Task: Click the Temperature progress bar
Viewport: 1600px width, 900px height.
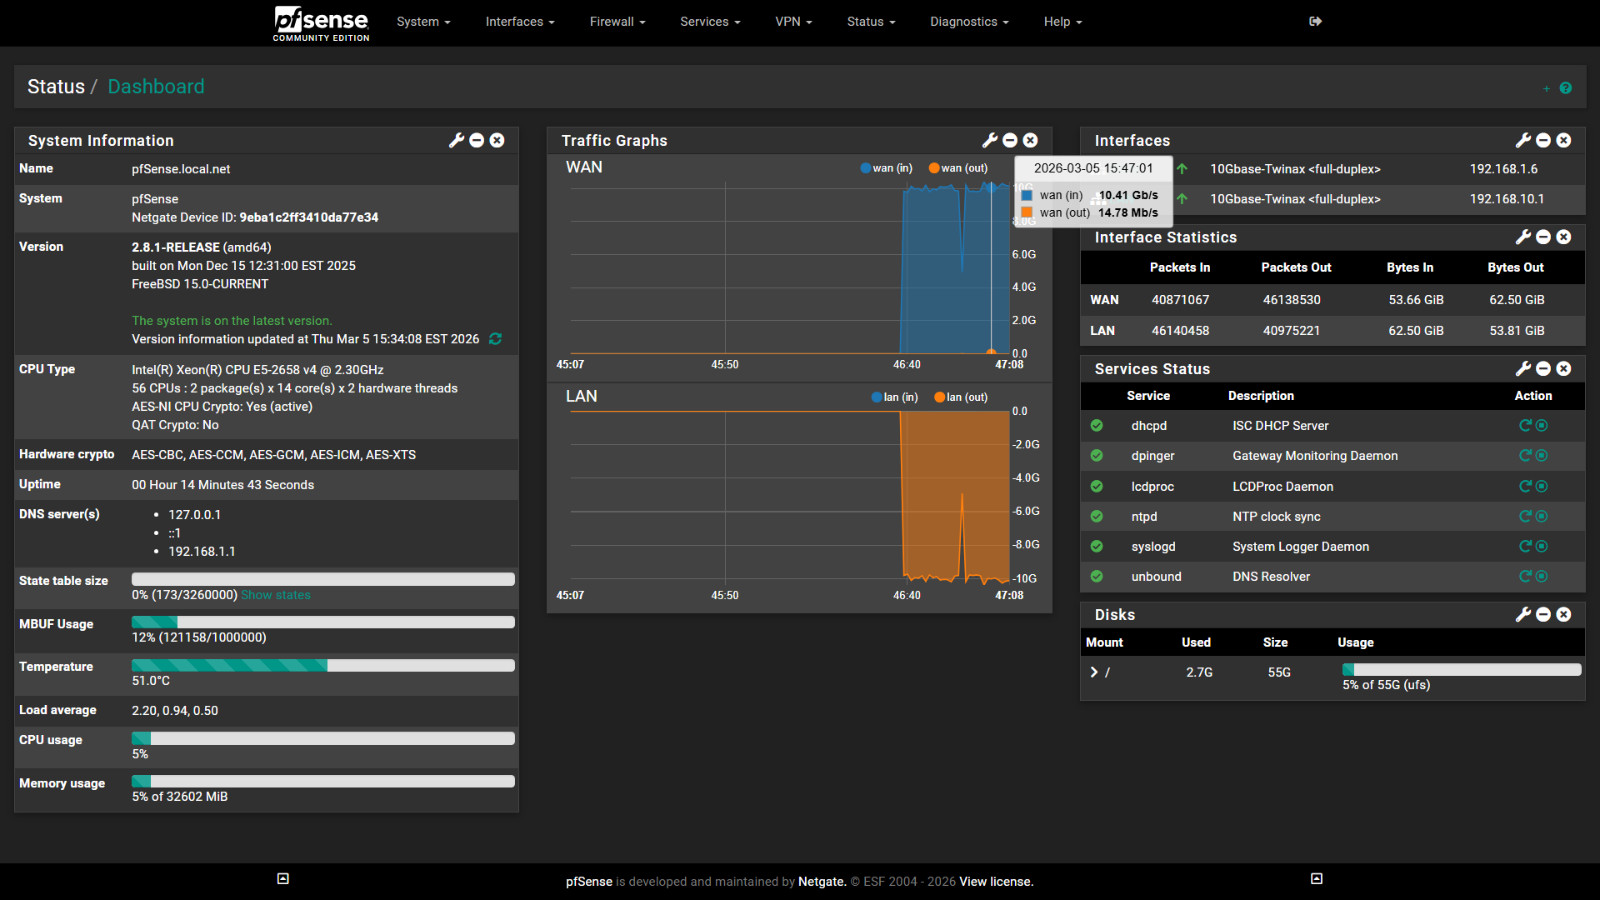Action: (323, 666)
